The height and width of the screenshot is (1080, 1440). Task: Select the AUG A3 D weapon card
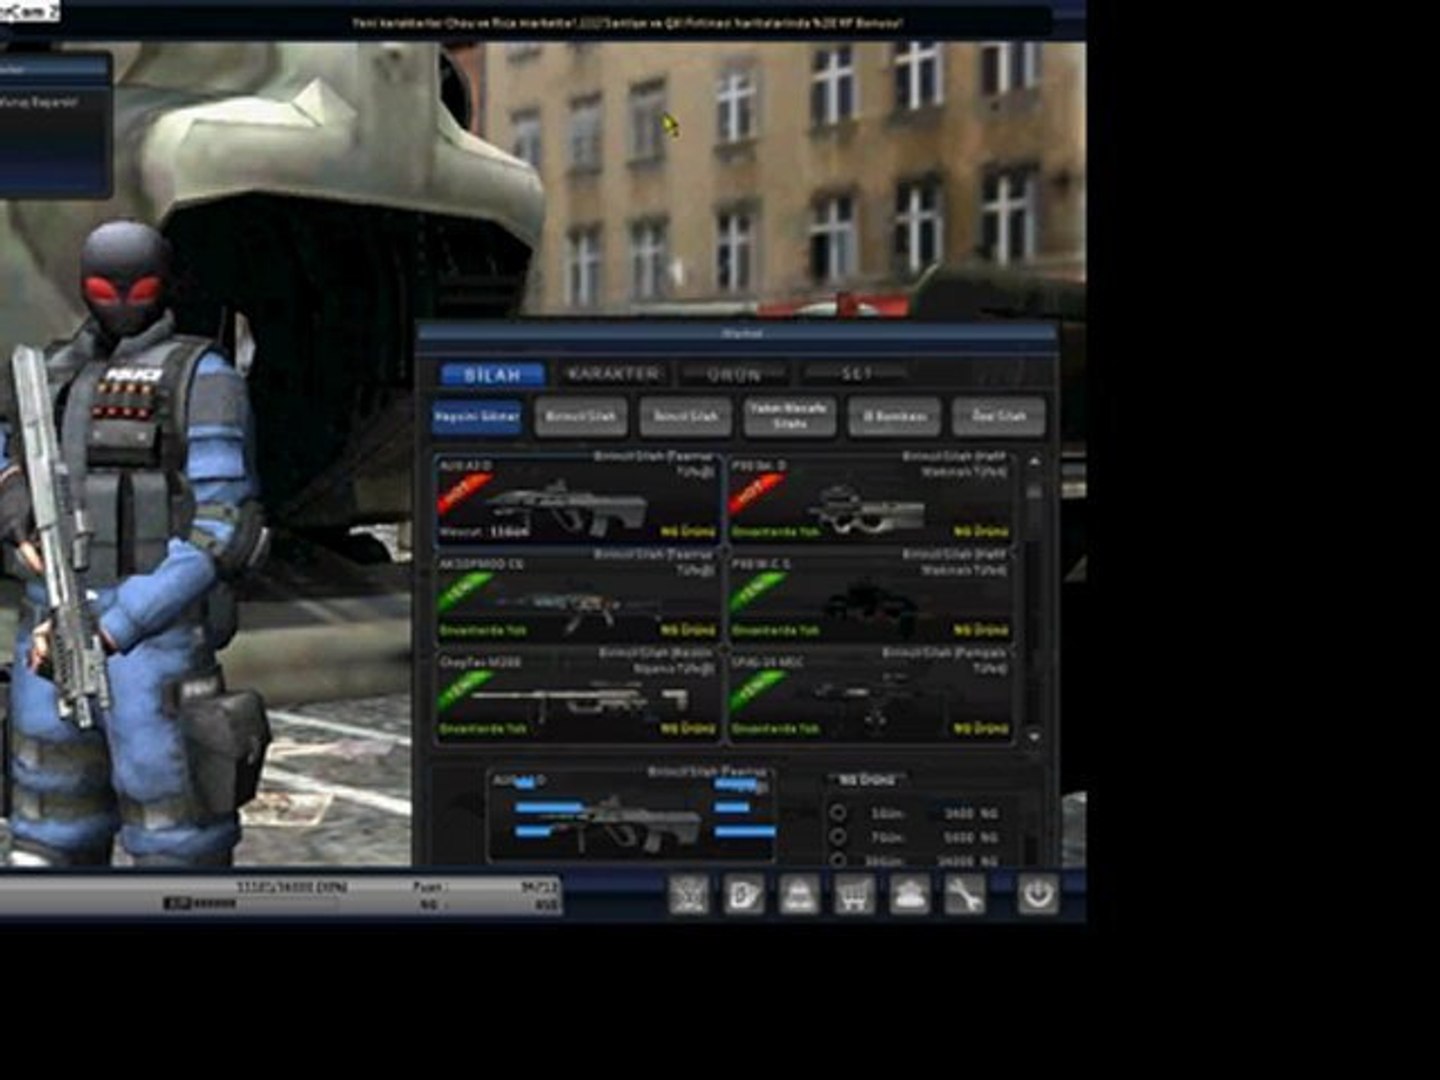coord(578,499)
